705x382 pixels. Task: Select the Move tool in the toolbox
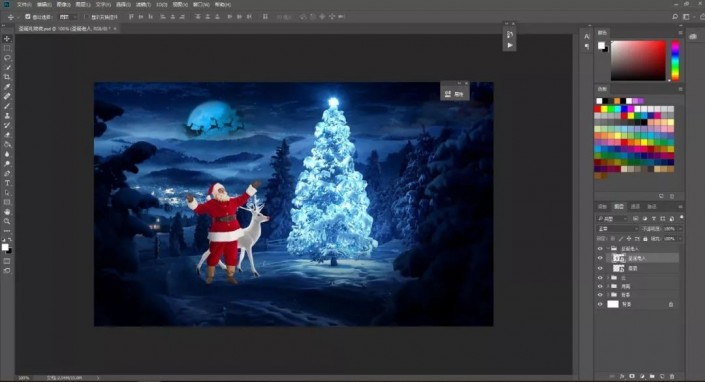tap(7, 39)
